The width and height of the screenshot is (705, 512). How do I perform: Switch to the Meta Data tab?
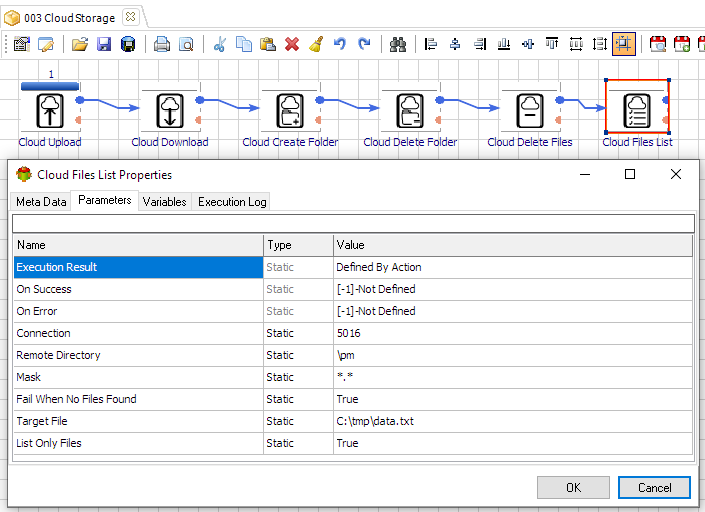(x=41, y=202)
